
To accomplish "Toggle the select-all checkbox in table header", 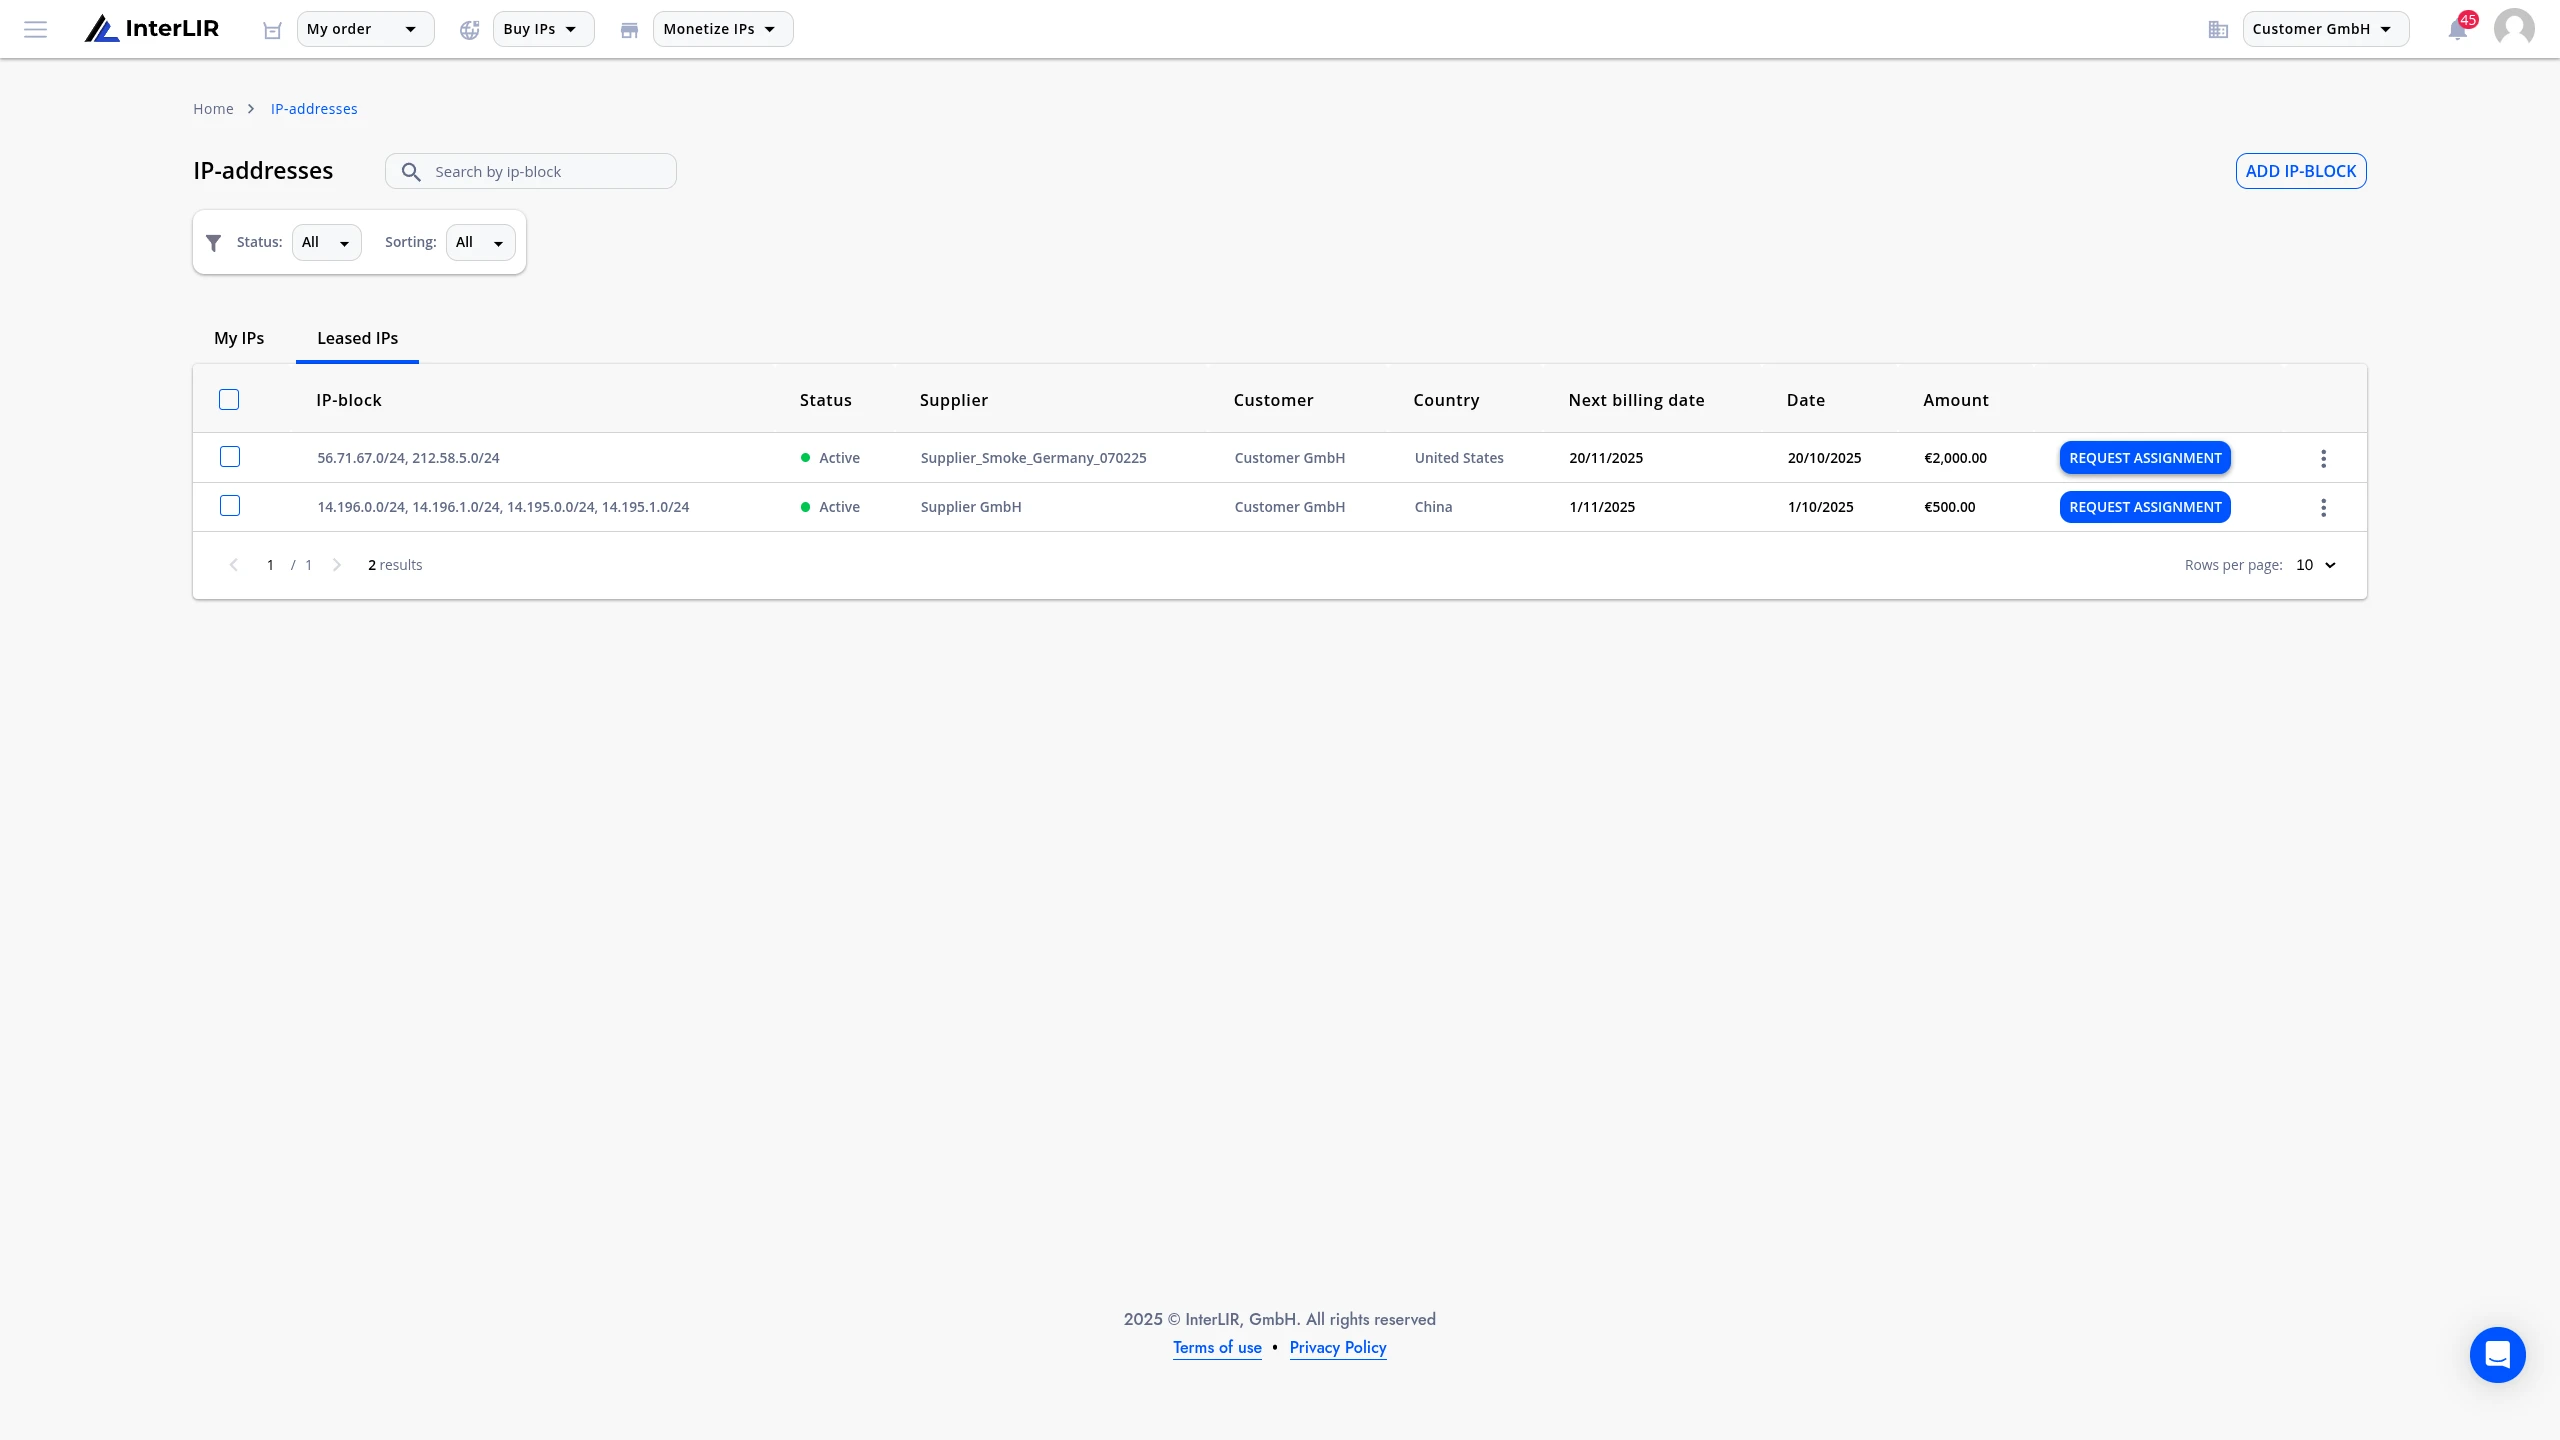I will [229, 400].
